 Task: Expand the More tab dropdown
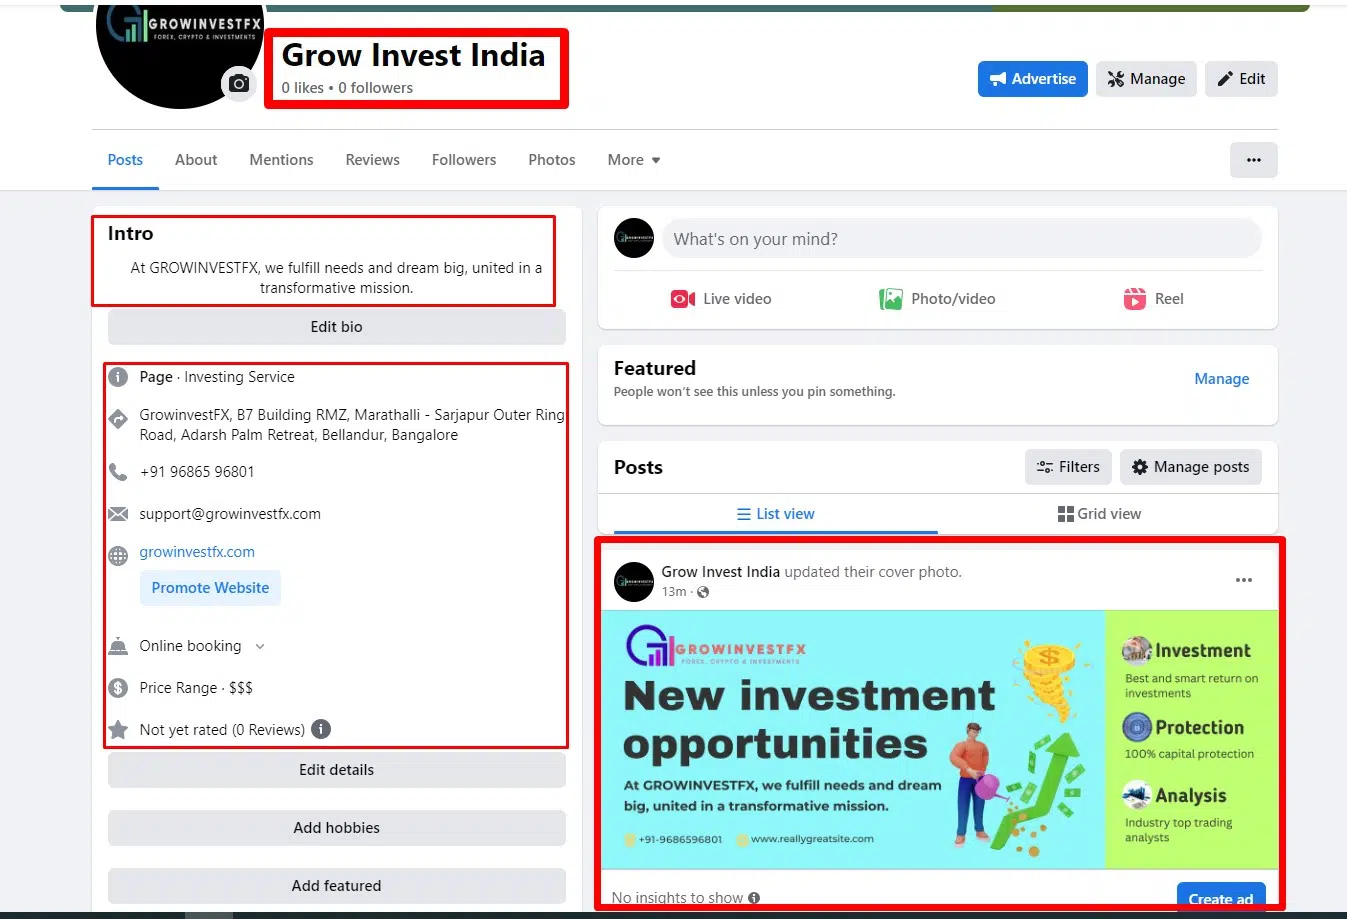(634, 160)
